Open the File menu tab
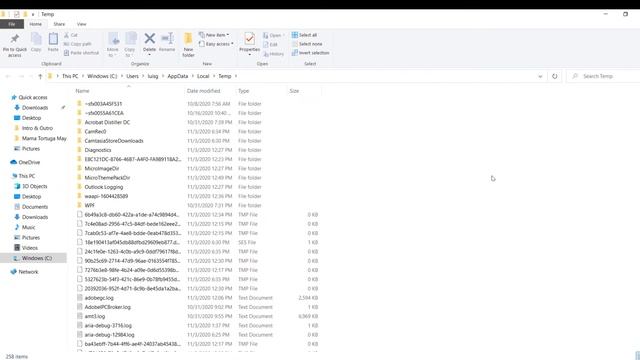This screenshot has width=640, height=360. pos(12,24)
